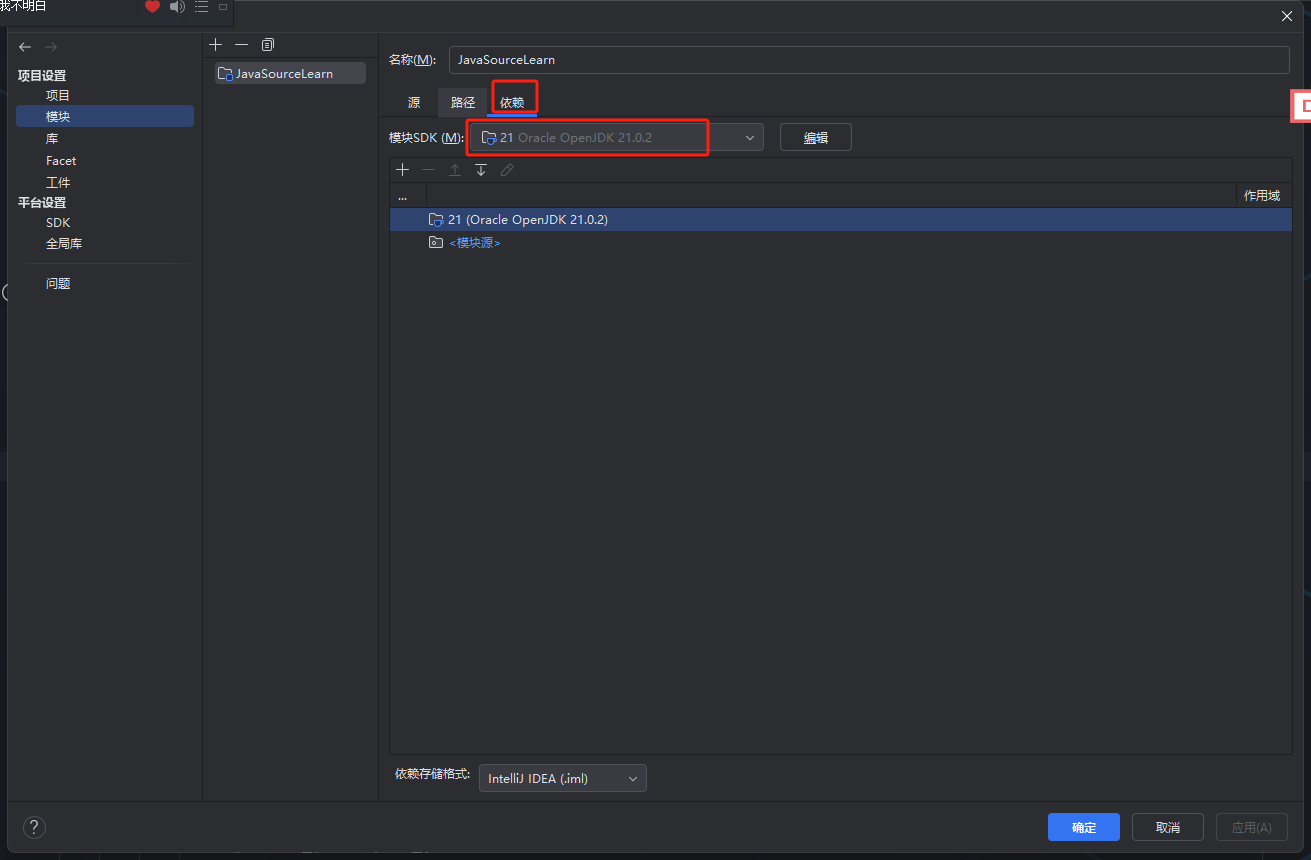Move dependency up arrow icon

pyautogui.click(x=455, y=170)
